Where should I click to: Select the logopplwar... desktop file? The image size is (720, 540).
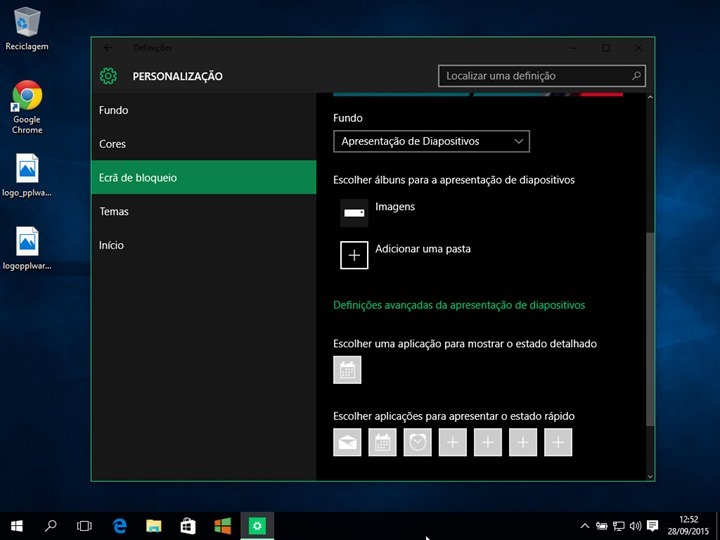(27, 248)
